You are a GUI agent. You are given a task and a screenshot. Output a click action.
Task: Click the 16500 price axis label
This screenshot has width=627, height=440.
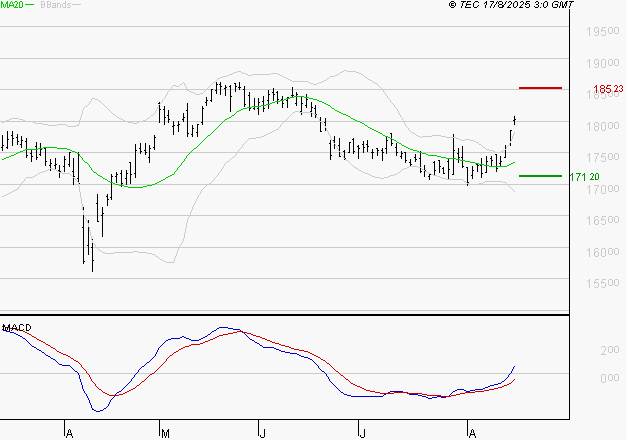pyautogui.click(x=603, y=220)
